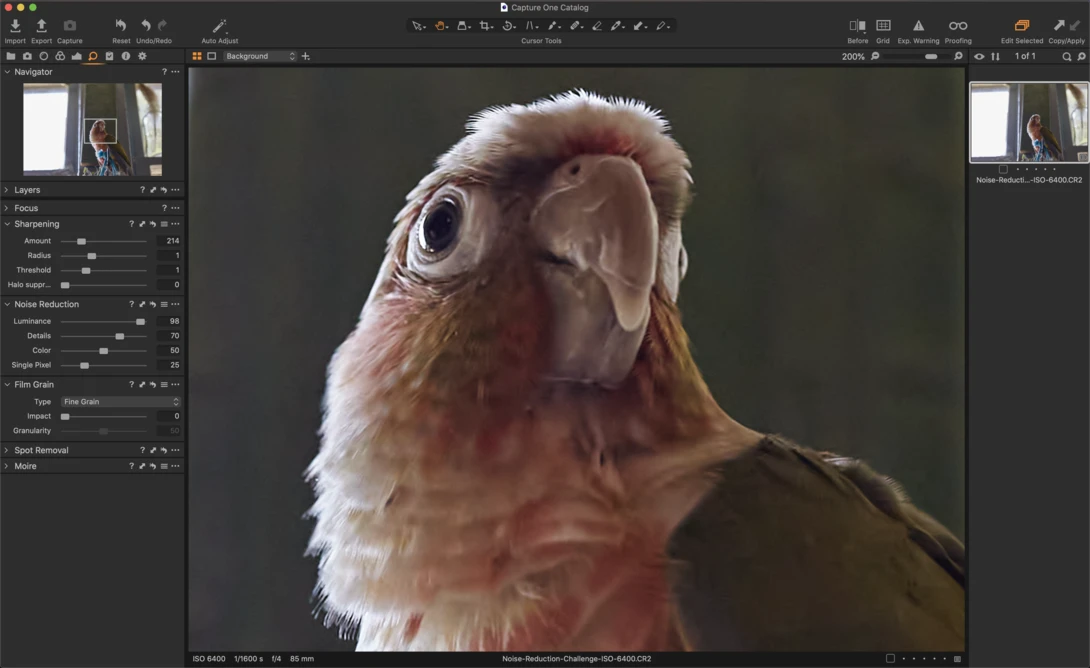Image resolution: width=1090 pixels, height=668 pixels.
Task: Toggle color tag checkbox under thumbnail
Action: pos(1003,169)
